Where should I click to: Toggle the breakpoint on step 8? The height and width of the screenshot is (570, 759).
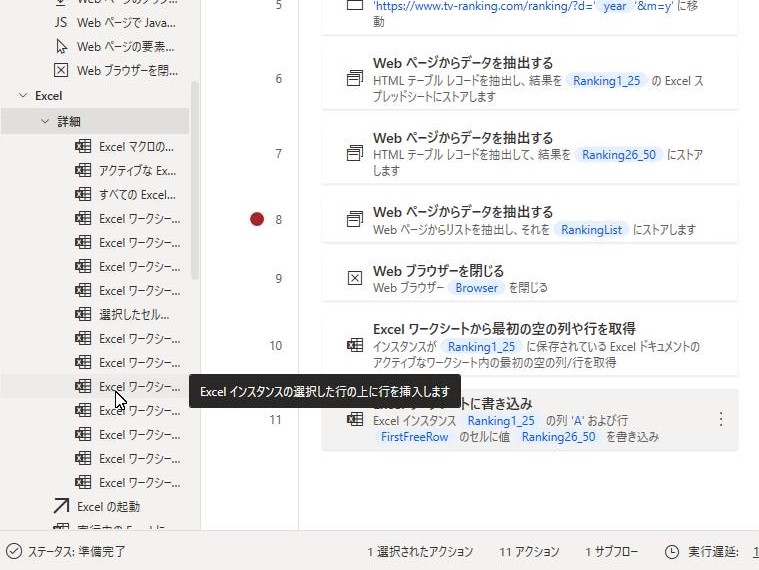257,219
